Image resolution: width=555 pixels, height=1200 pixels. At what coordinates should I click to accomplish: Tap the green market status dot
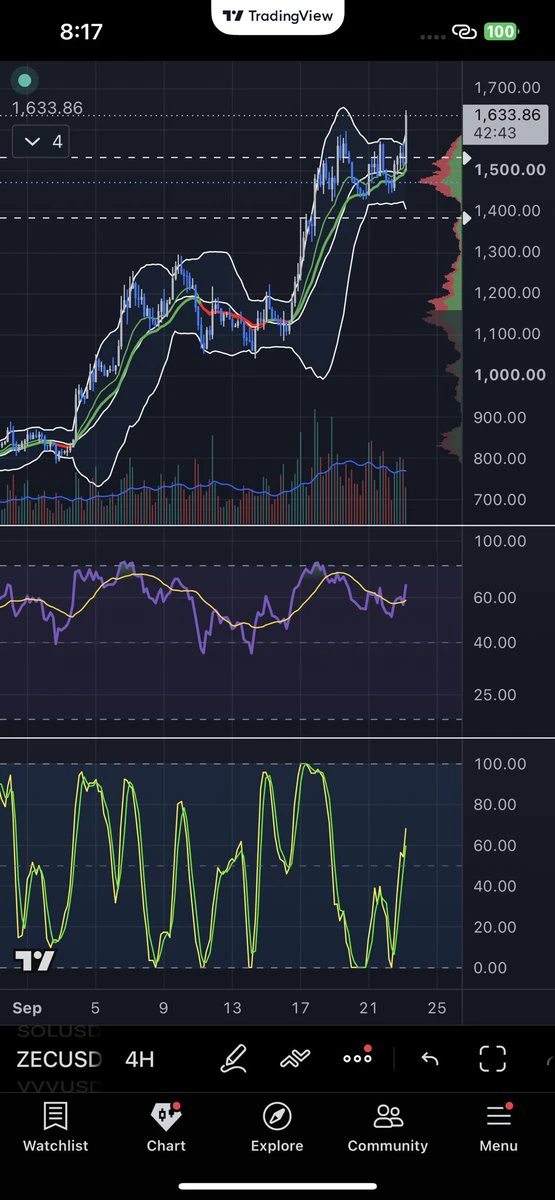pos(25,80)
